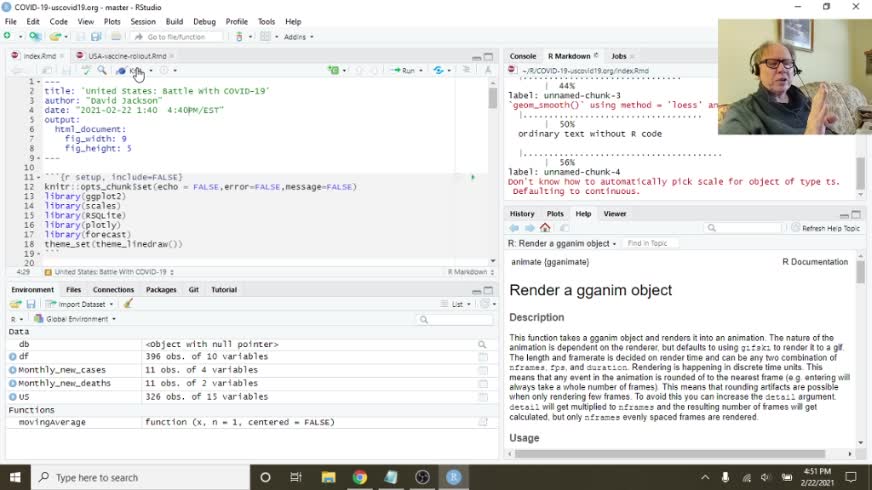The width and height of the screenshot is (872, 490).
Task: Click the Knit document button
Action: [x=130, y=71]
